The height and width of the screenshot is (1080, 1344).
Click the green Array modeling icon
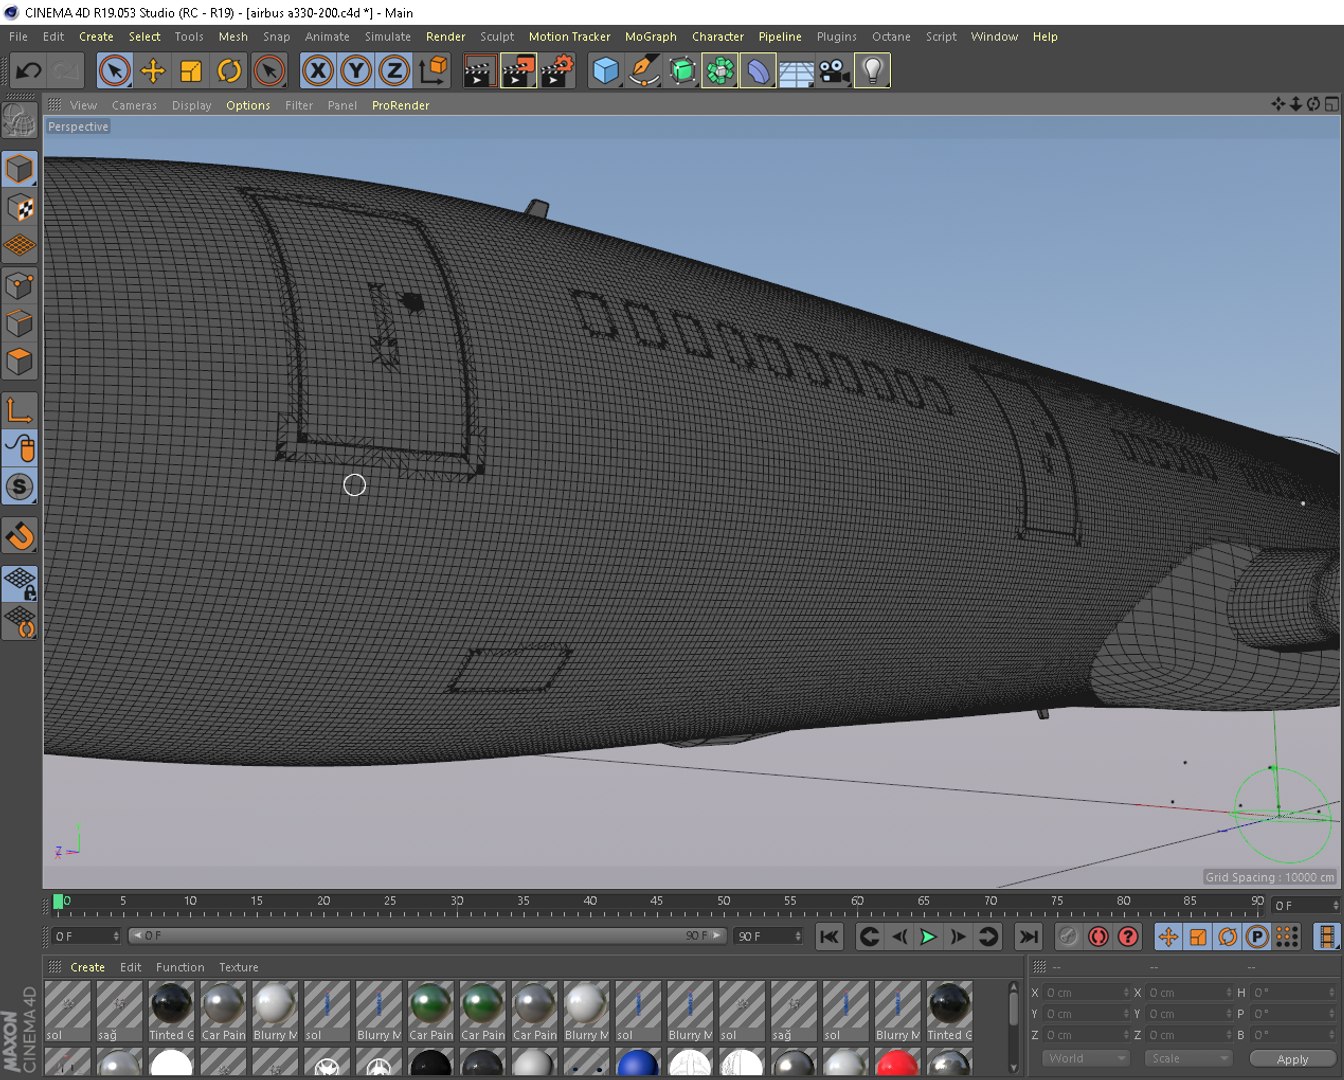(720, 71)
